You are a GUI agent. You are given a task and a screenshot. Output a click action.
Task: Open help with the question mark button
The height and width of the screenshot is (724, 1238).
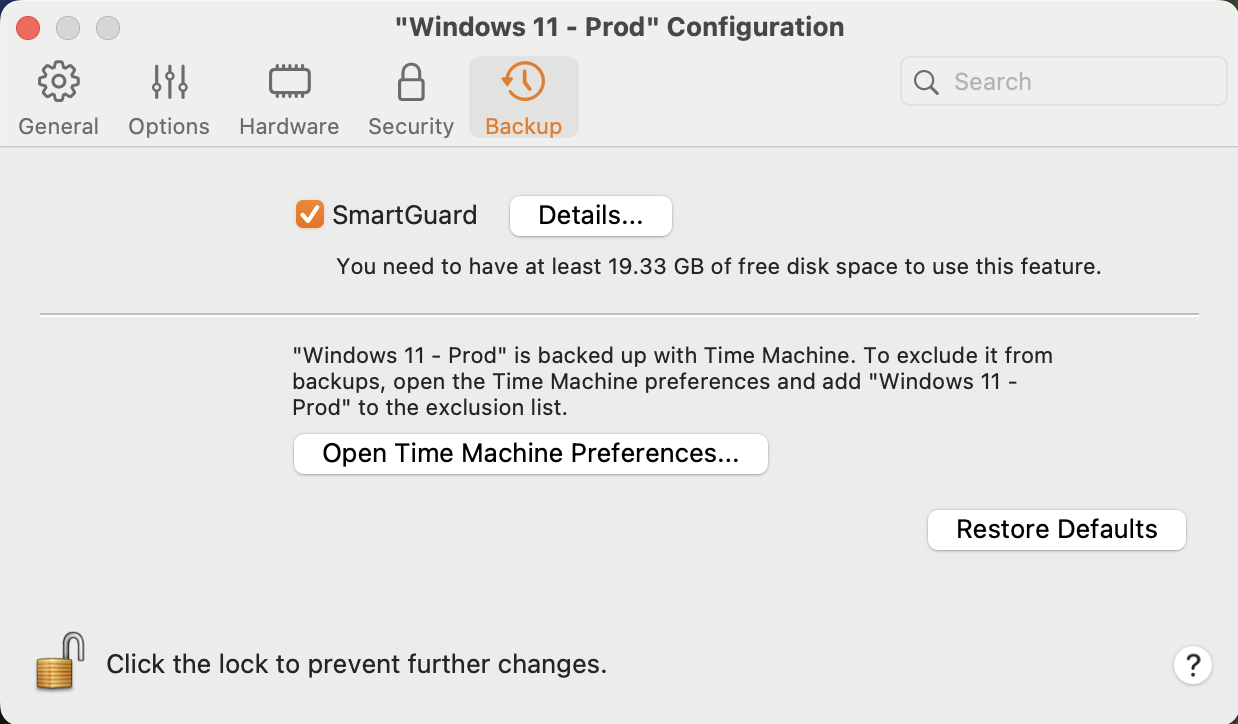(x=1193, y=665)
